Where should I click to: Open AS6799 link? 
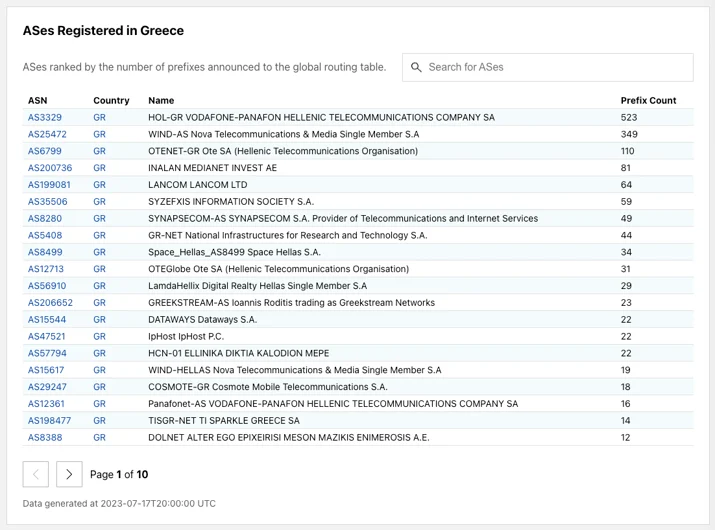[x=45, y=151]
